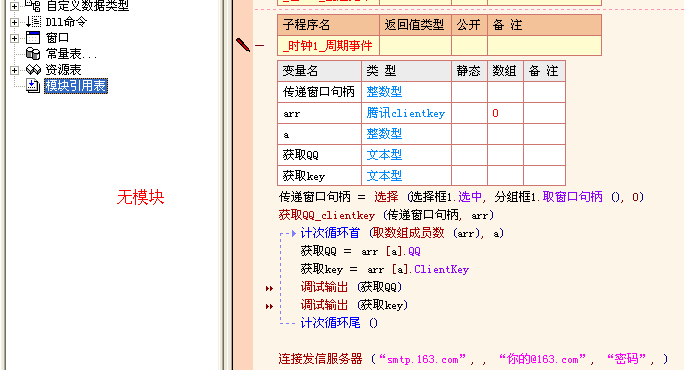Click the 连接发信服务器 command

pos(320,359)
